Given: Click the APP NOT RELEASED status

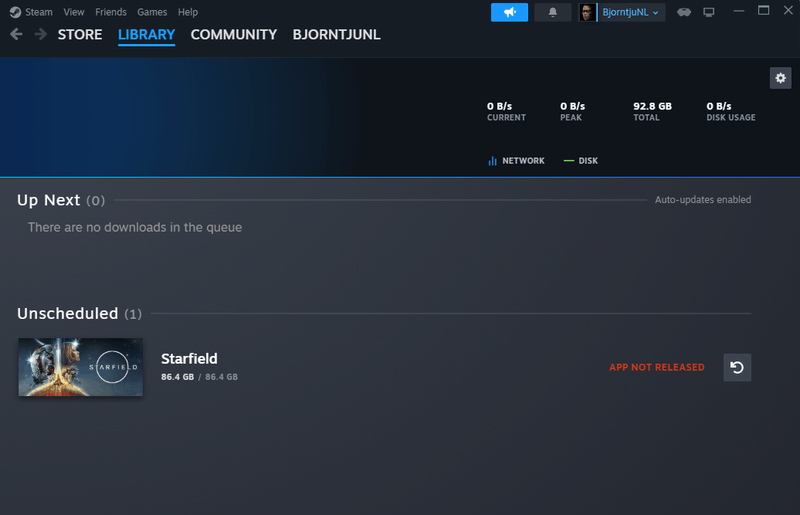Looking at the screenshot, I should [657, 367].
